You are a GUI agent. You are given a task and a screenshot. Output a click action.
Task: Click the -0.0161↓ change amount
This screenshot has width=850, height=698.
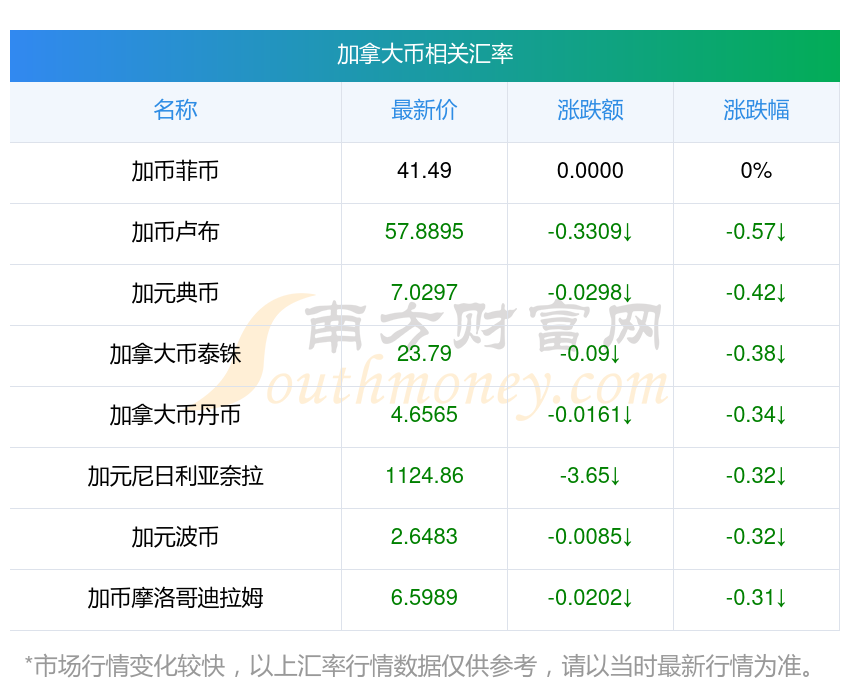coord(590,415)
